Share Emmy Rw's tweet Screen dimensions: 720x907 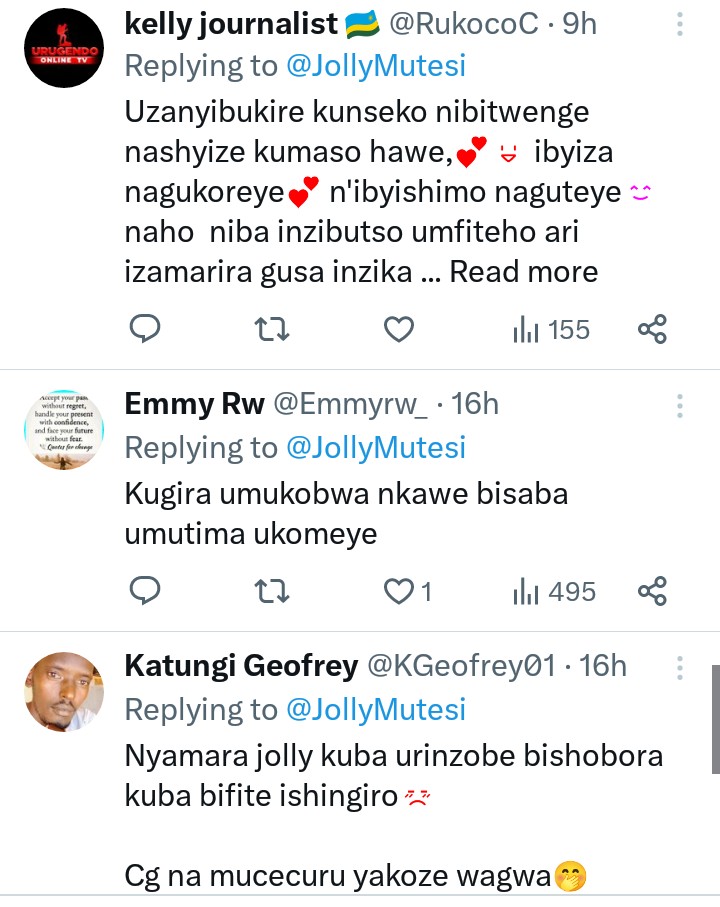coord(652,591)
